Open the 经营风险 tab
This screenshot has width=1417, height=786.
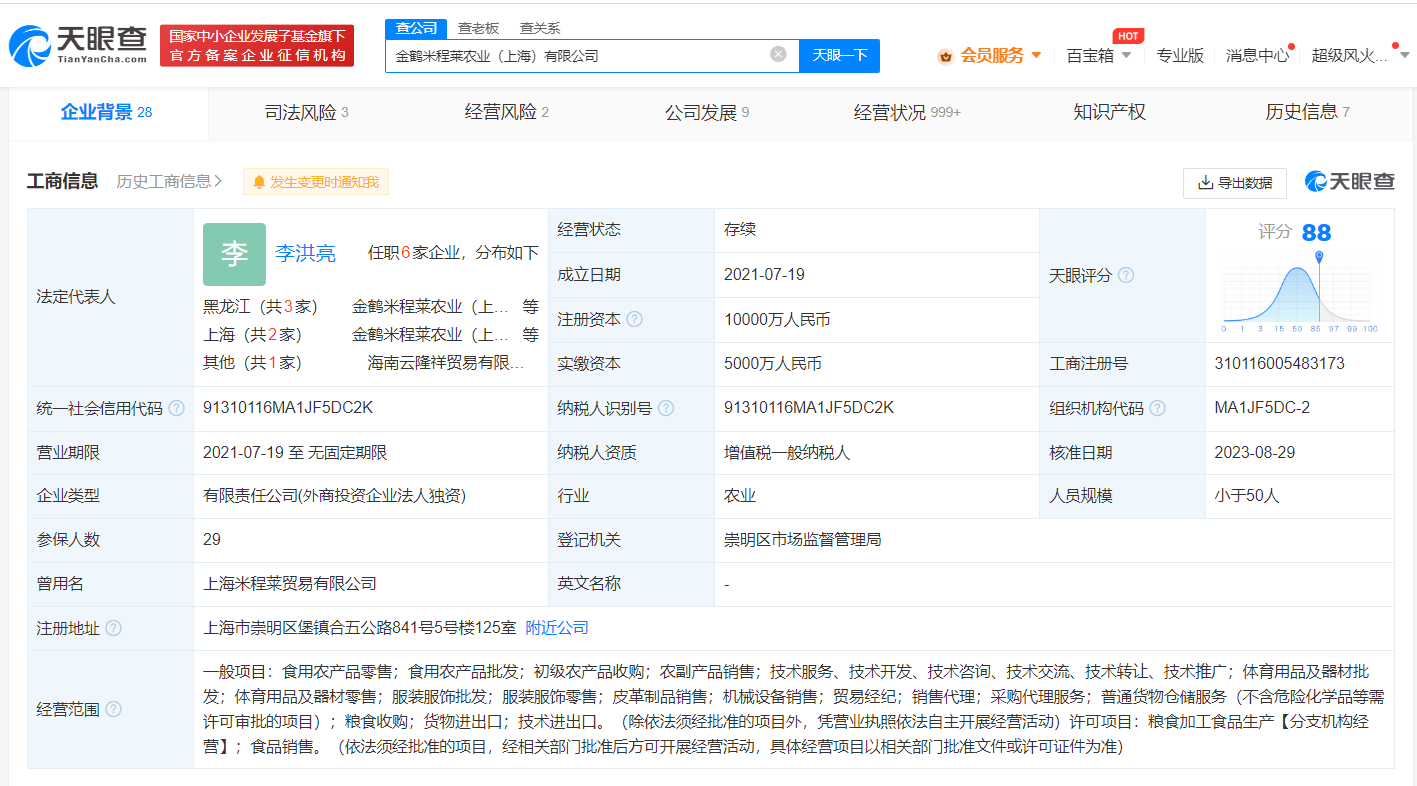point(506,112)
